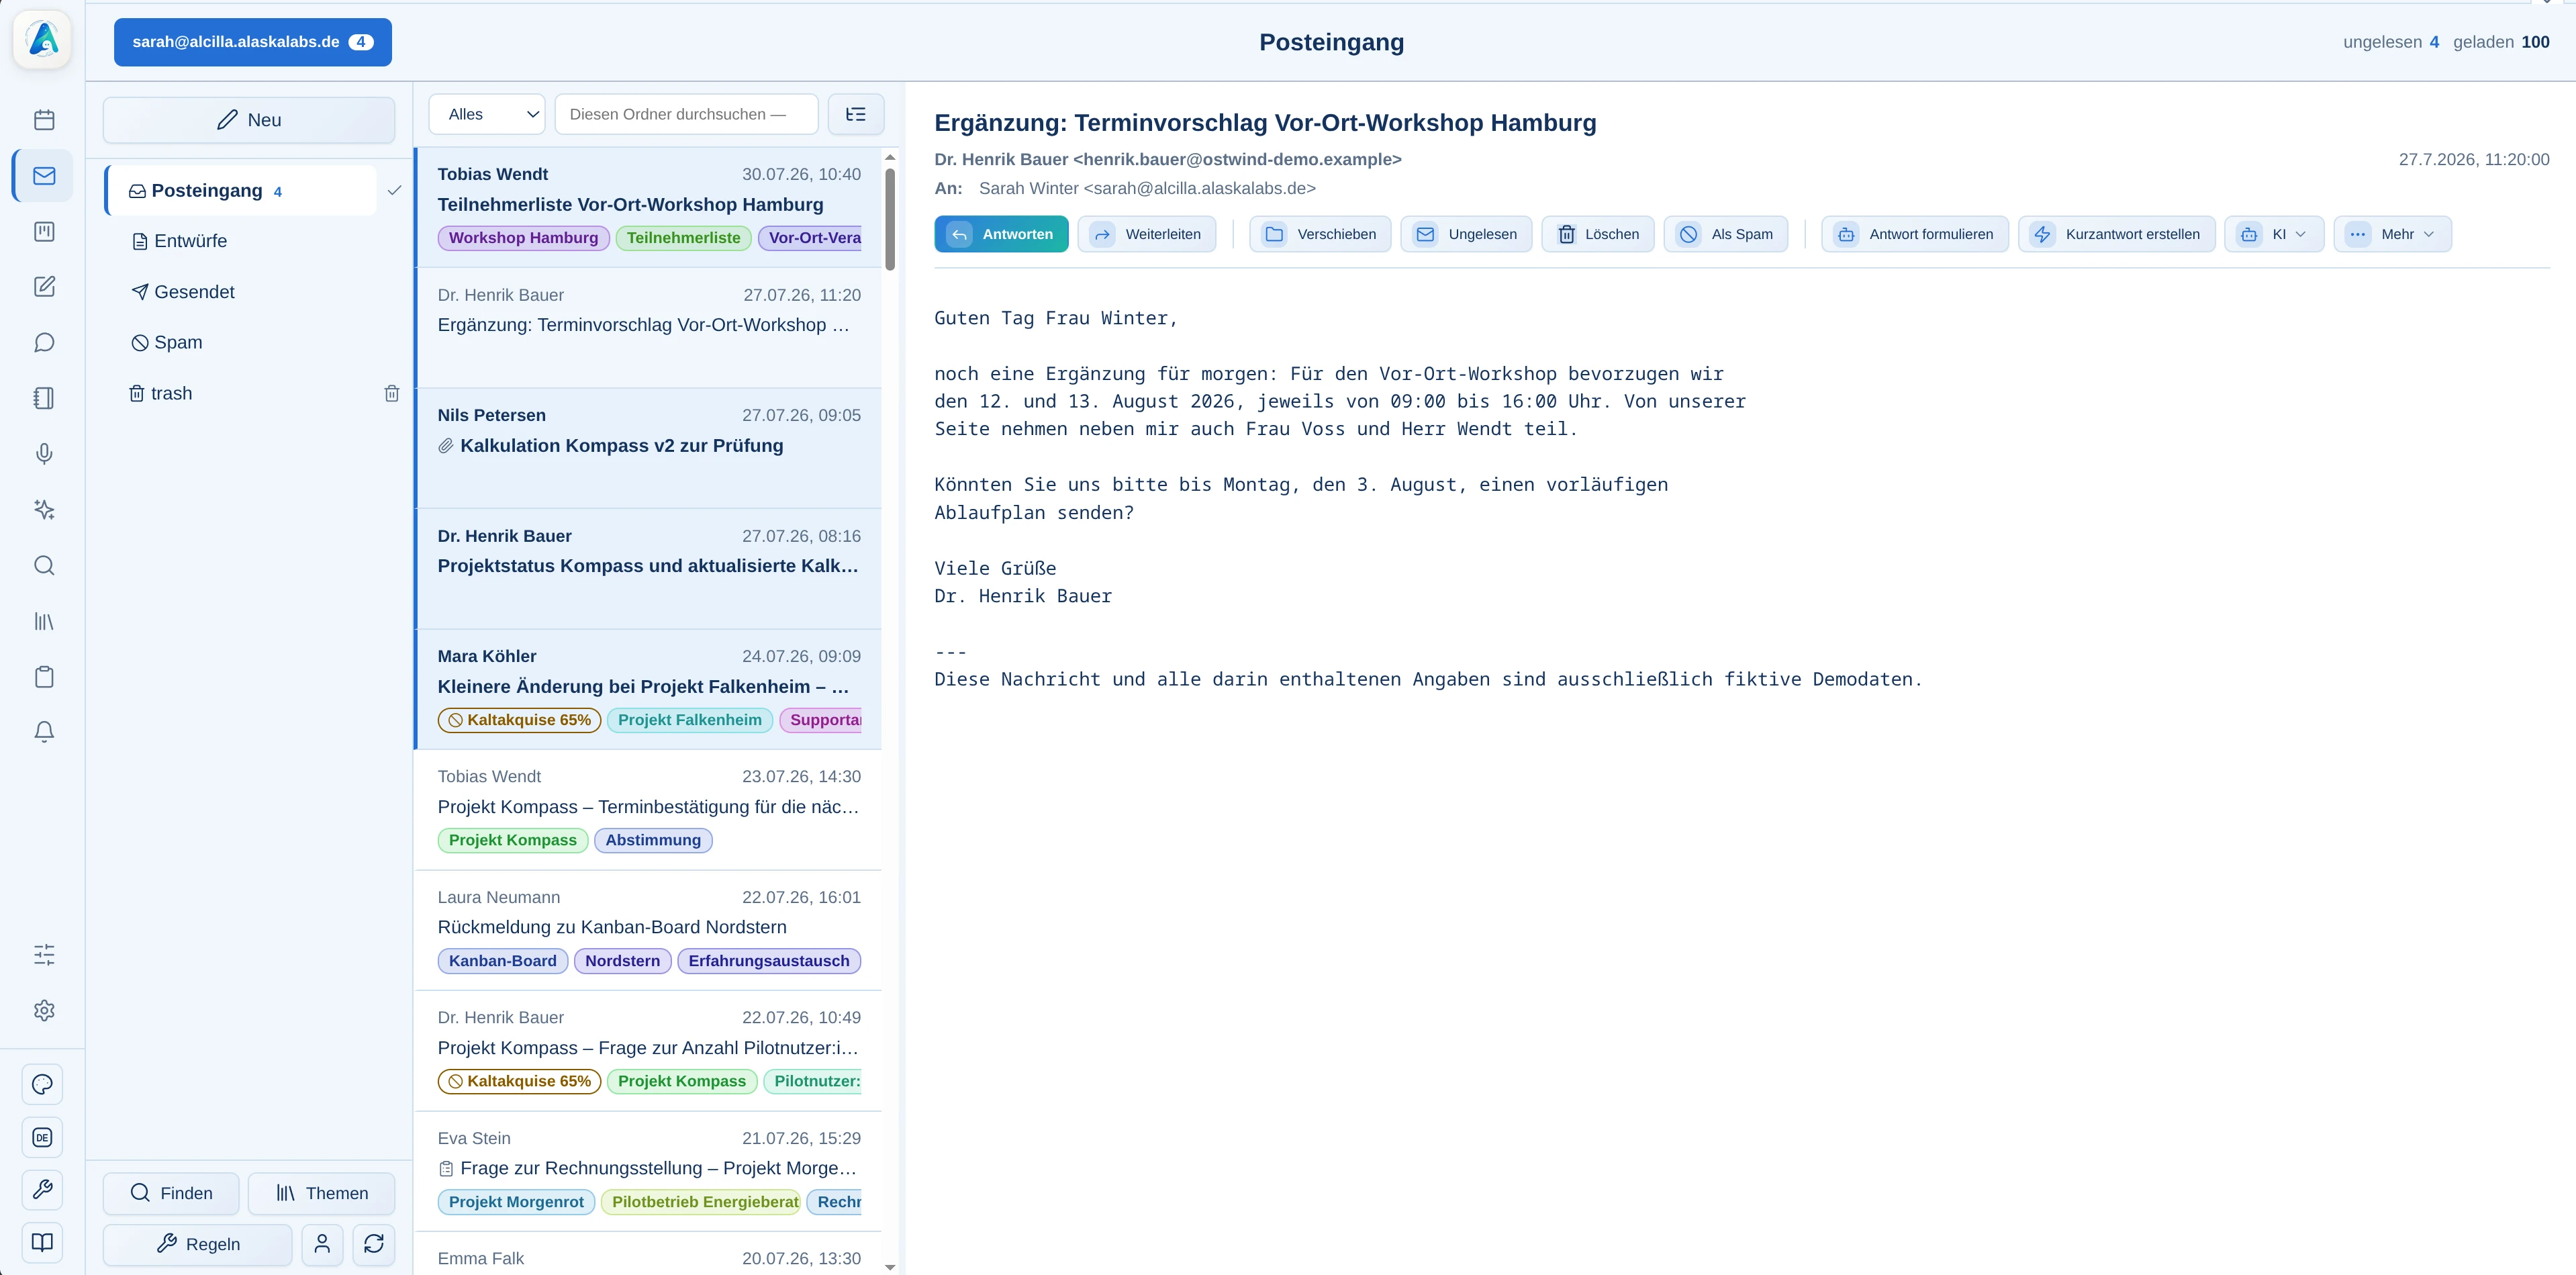Open email Projektstatus Kompass und aktualisierte Kalk…

point(648,569)
